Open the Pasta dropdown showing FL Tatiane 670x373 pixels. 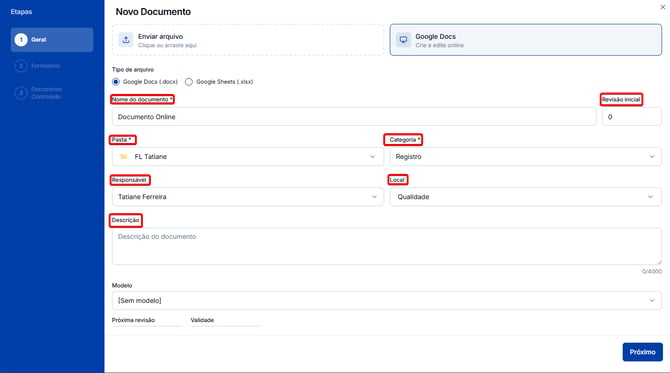pos(248,157)
